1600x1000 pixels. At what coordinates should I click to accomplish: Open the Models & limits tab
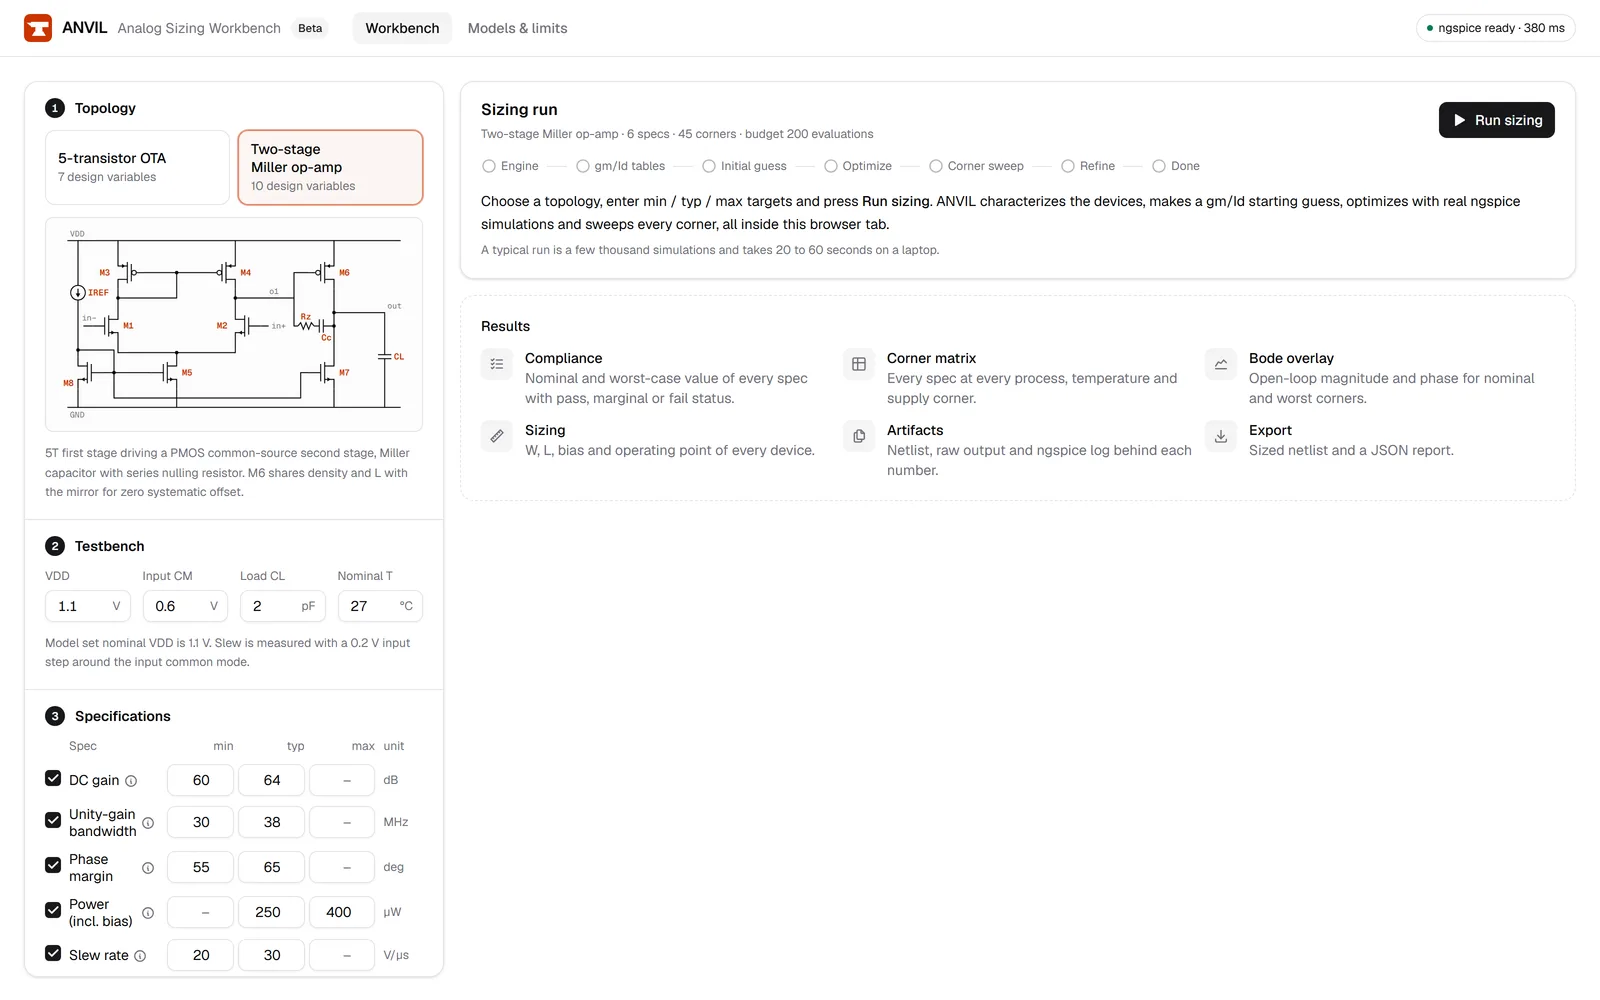tap(518, 28)
